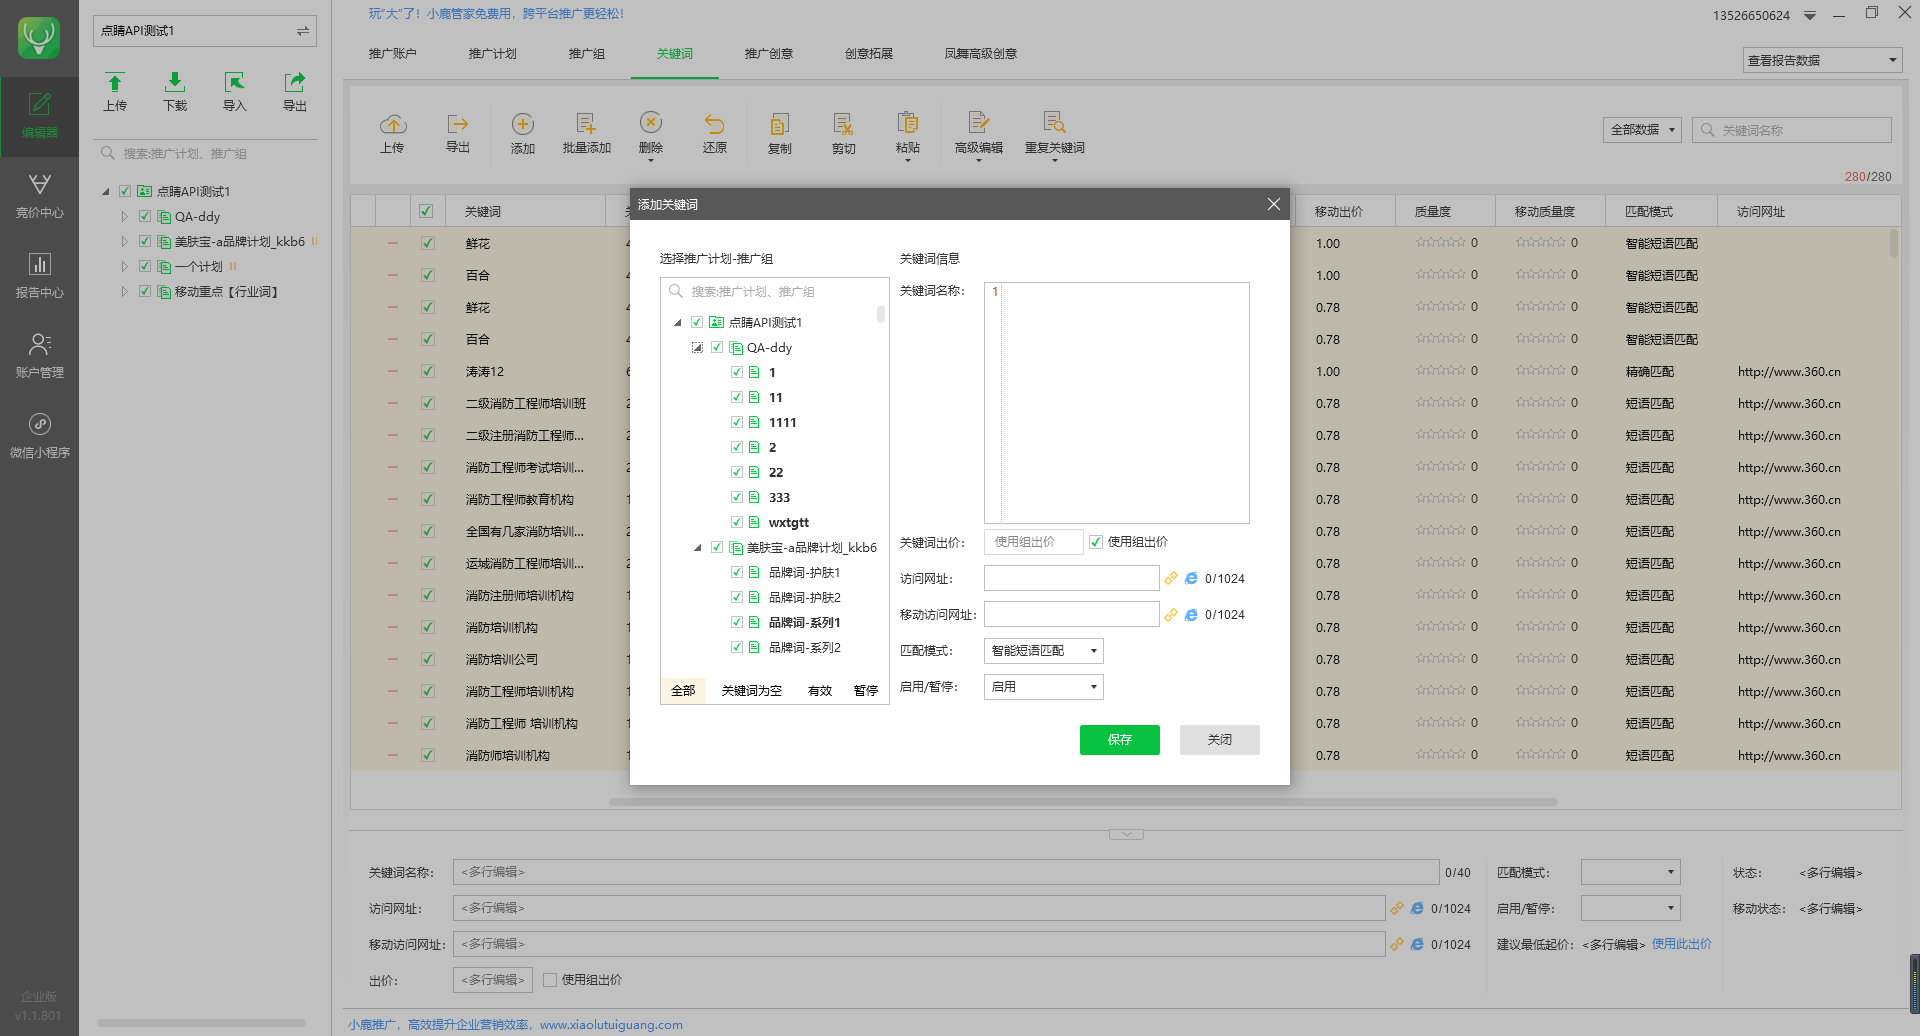
Task: Click the cloud 上传 toolbar icon
Action: click(393, 134)
